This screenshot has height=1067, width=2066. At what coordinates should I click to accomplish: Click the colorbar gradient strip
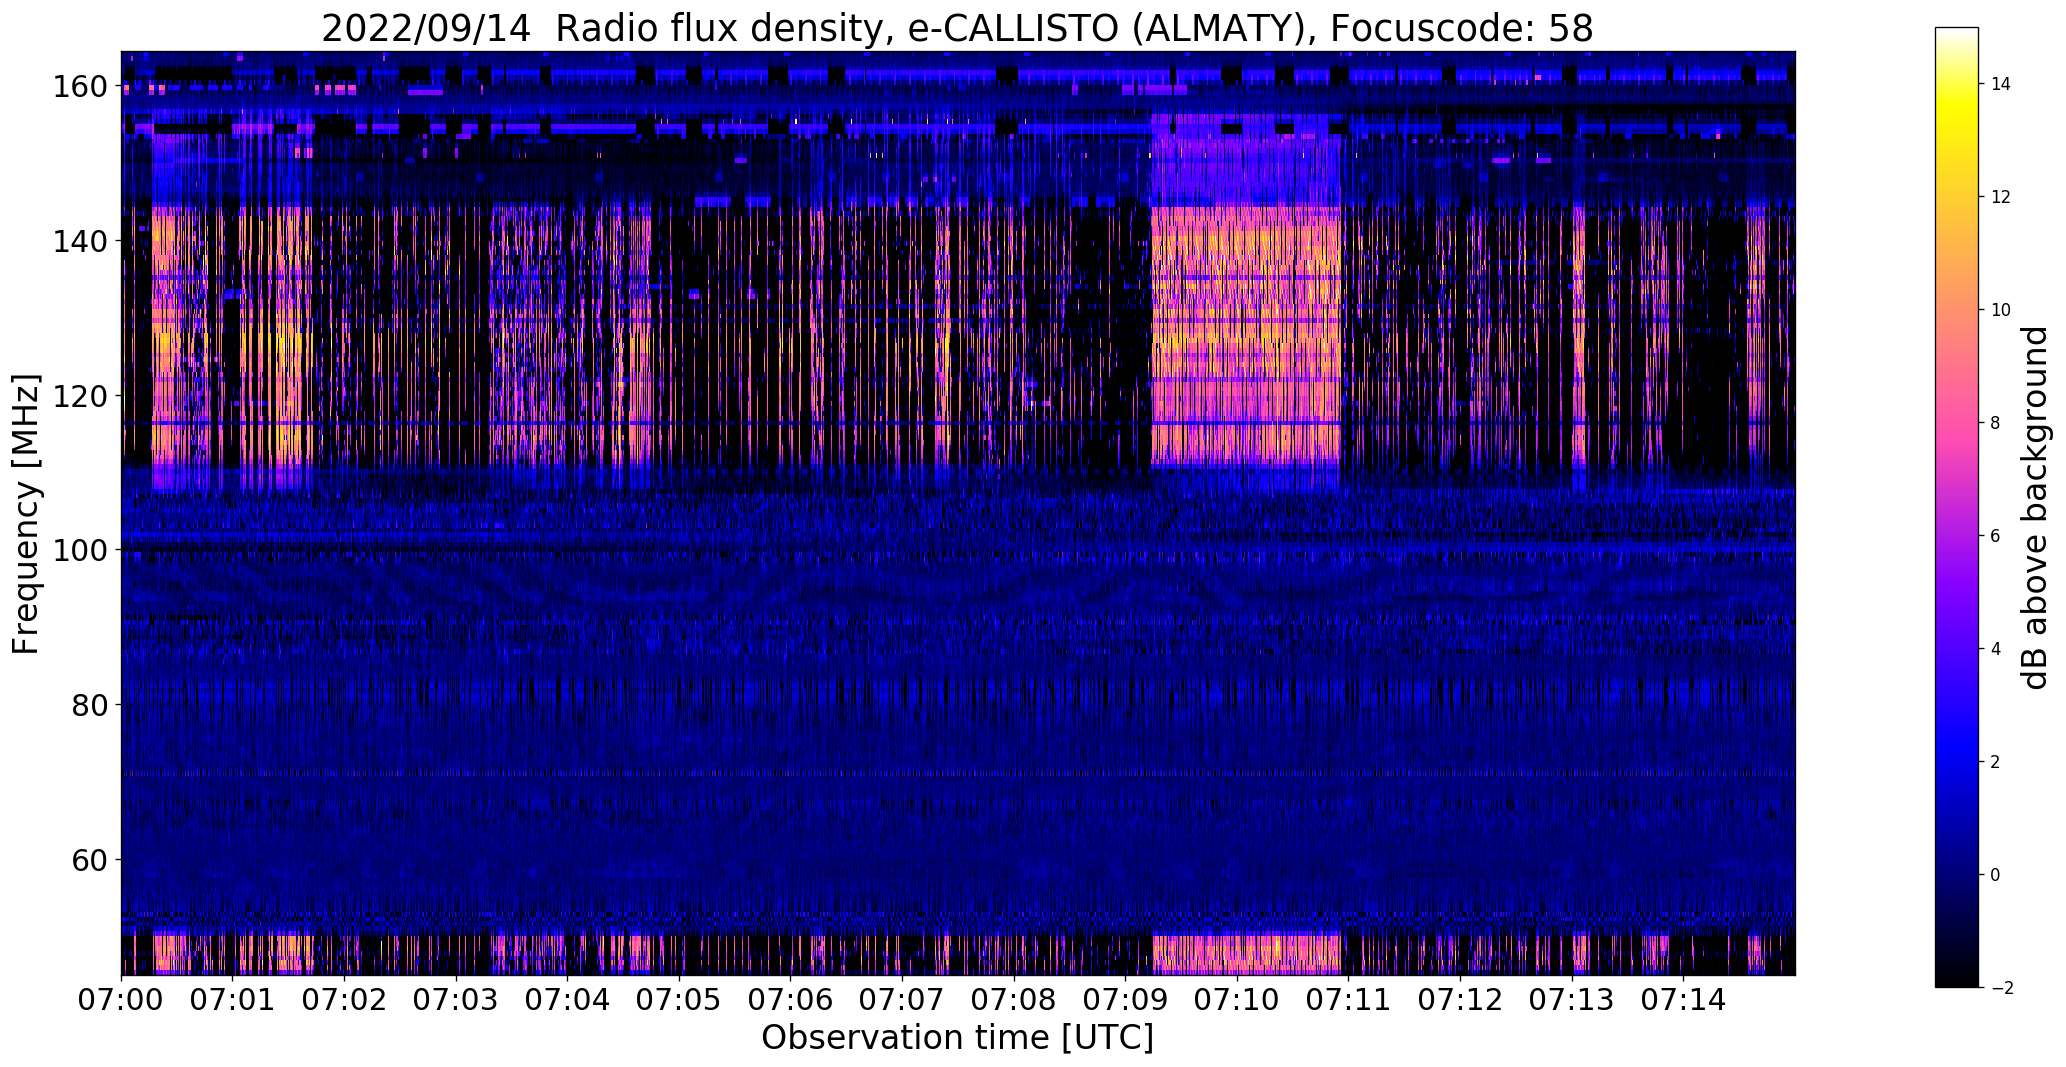point(1956,507)
